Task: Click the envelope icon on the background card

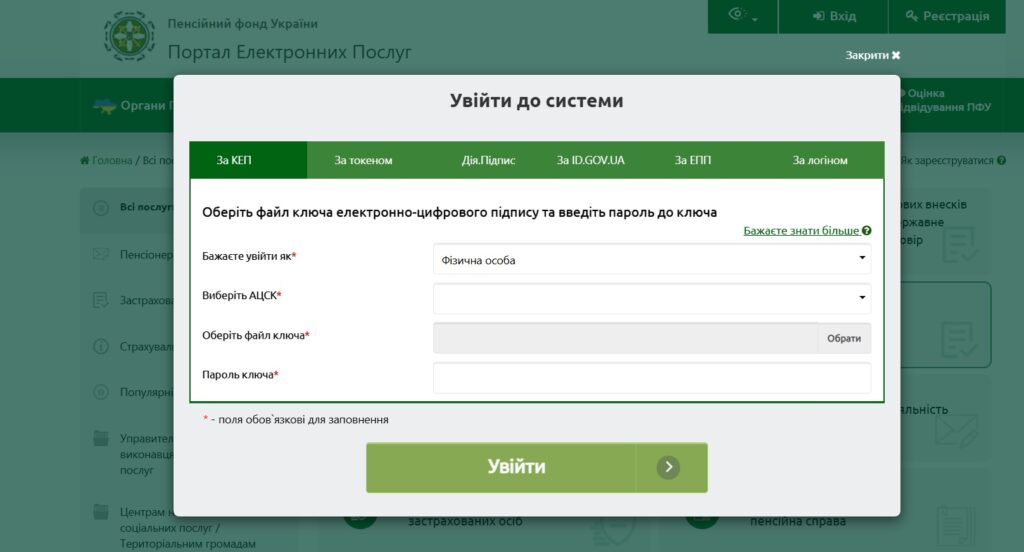Action: tap(956, 429)
